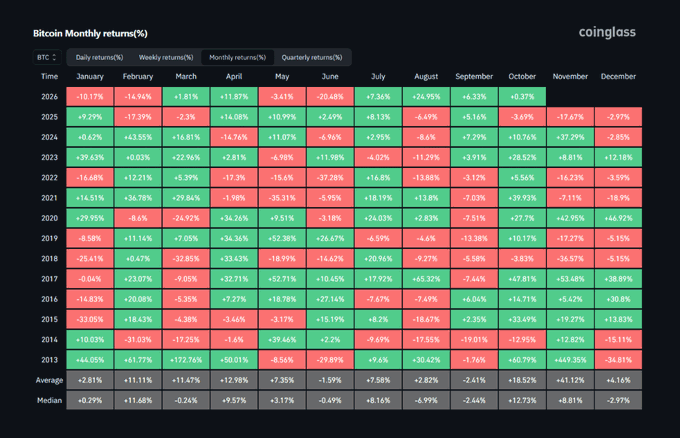Click the +172.76% cell for March 2013

pos(186,360)
